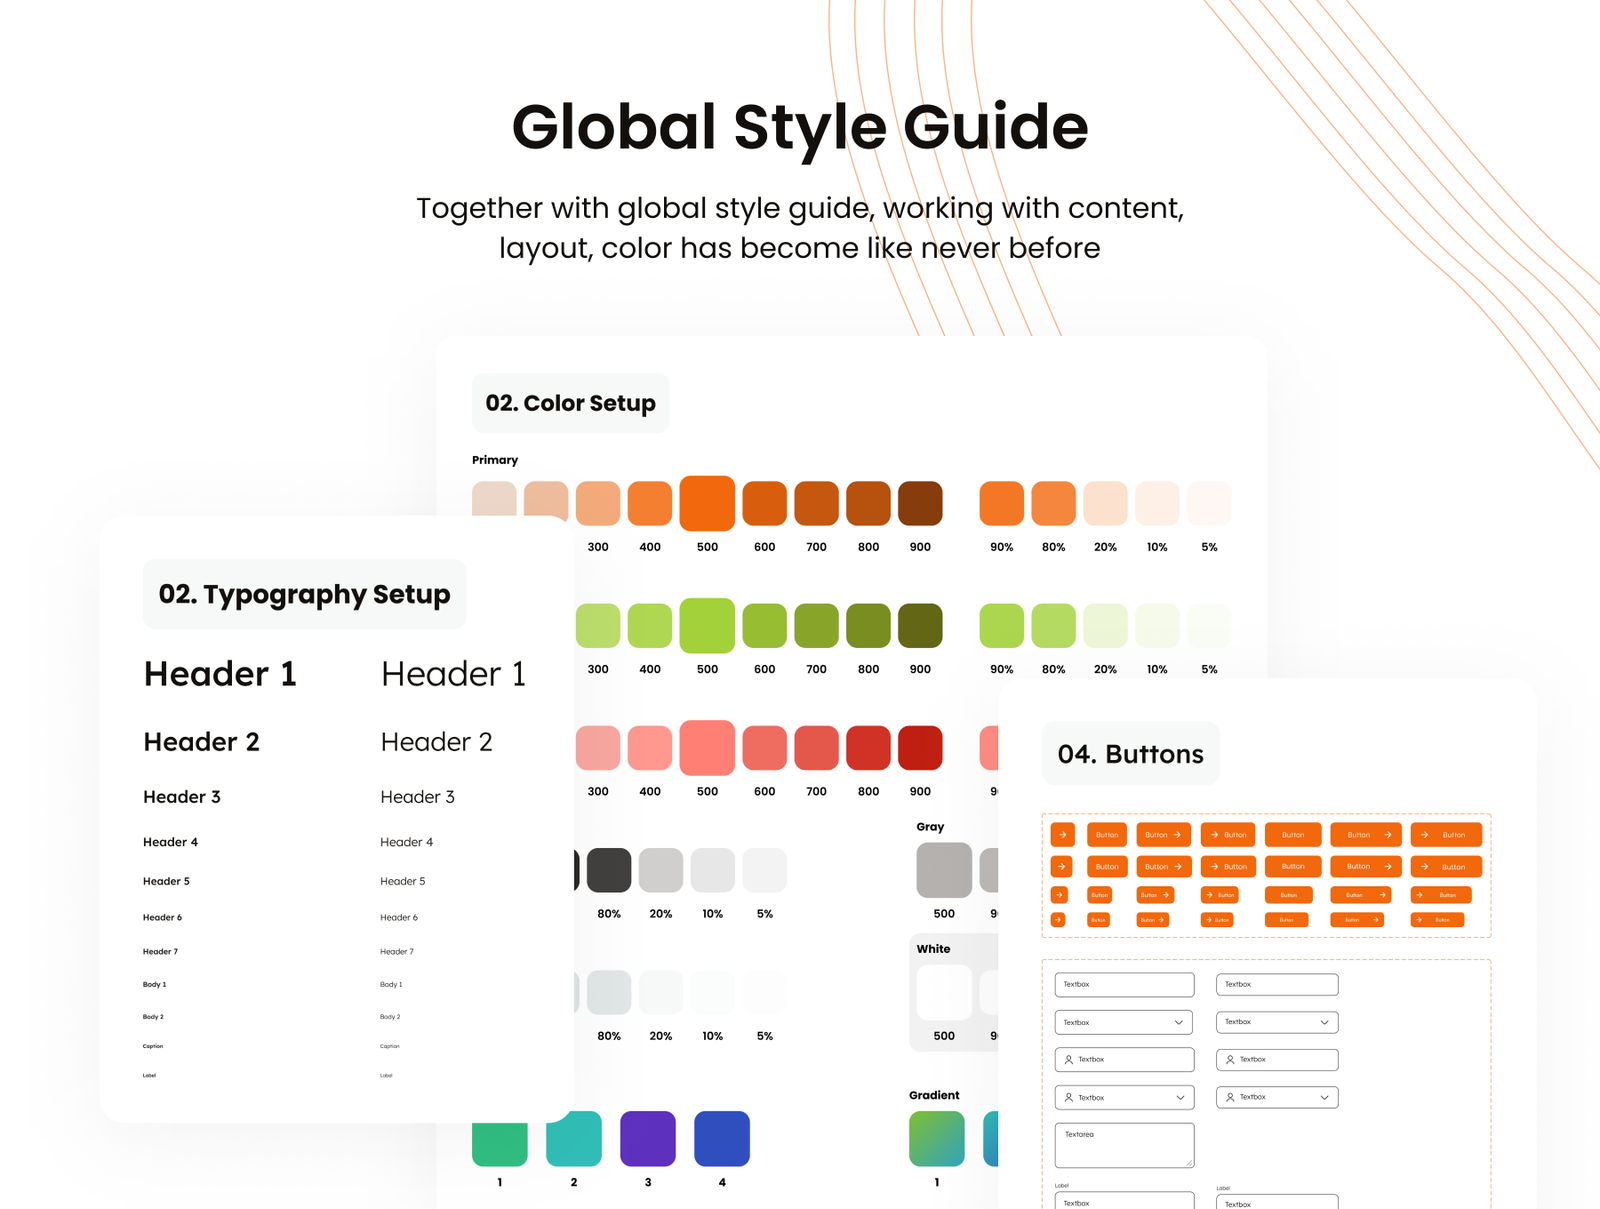Click the arrow-only icon button in the third button row

(x=1059, y=895)
